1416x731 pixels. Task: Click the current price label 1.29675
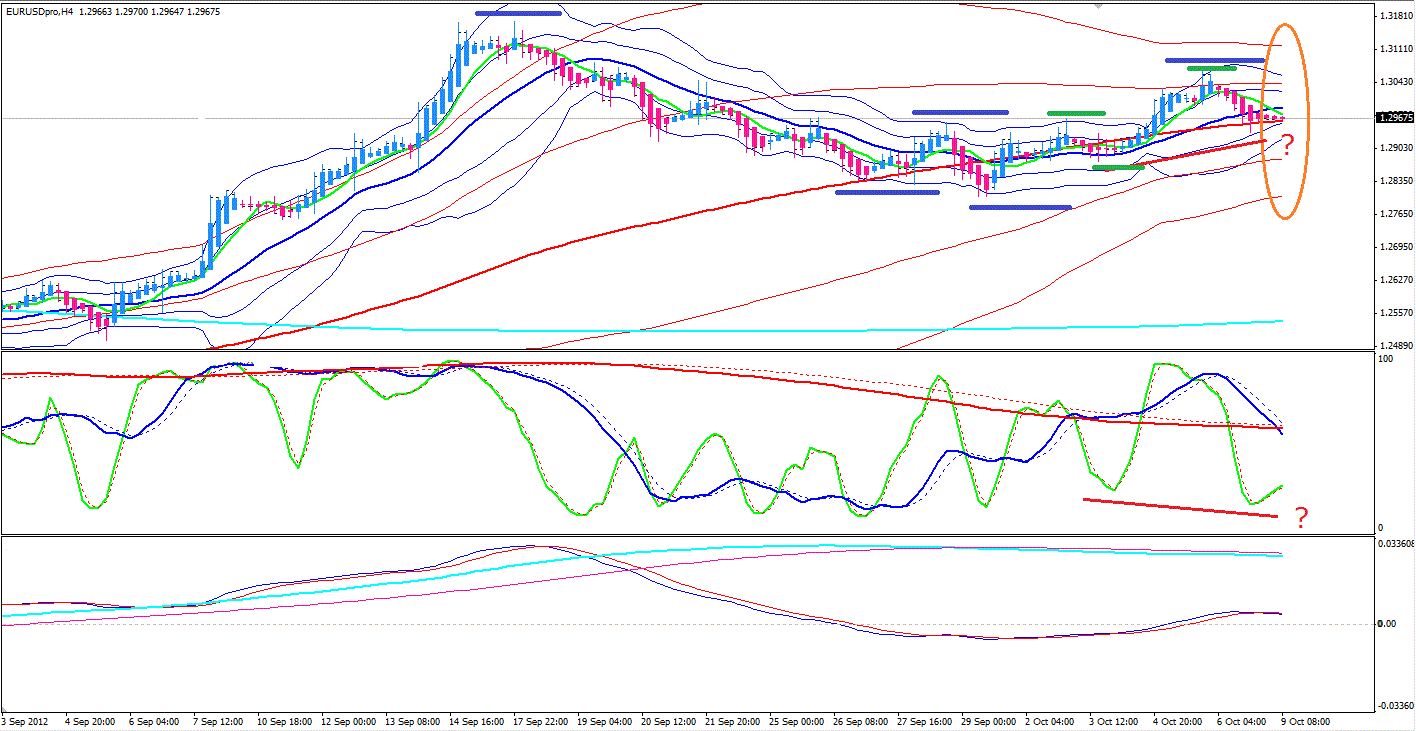(x=1394, y=118)
